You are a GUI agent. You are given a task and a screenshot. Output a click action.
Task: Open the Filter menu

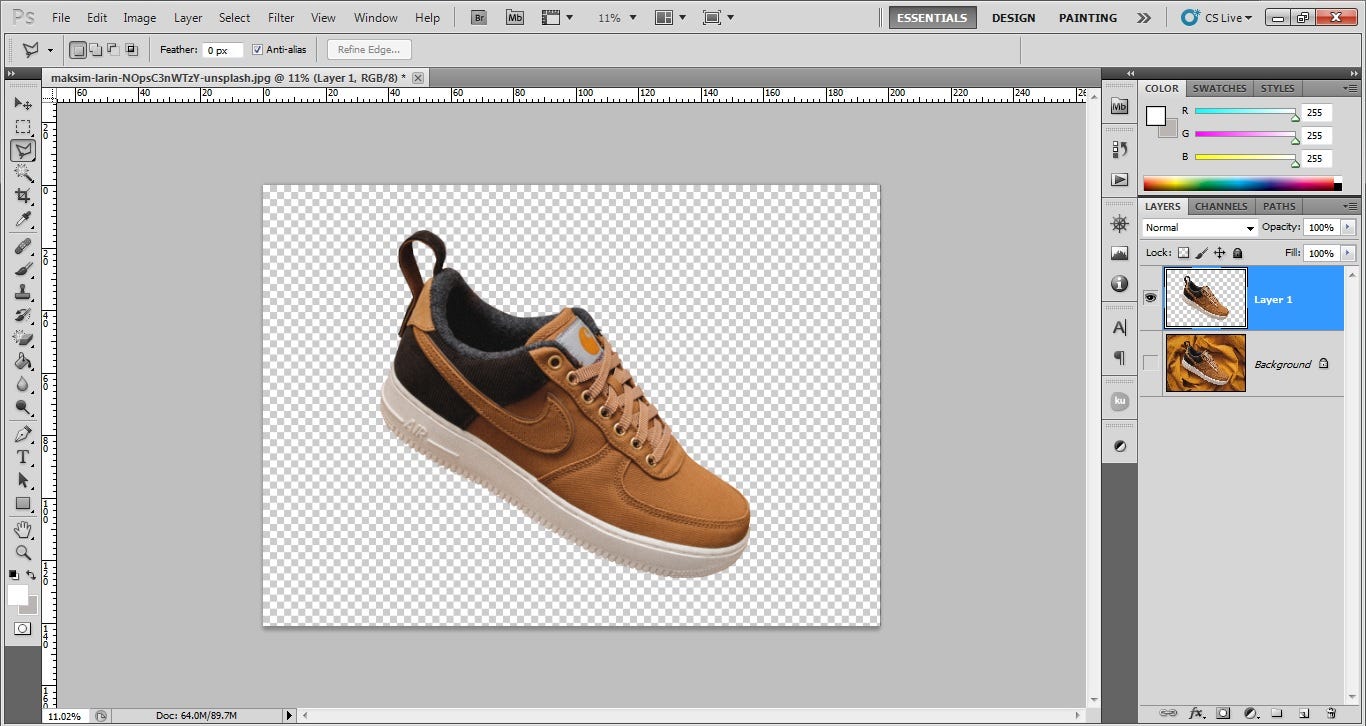click(x=280, y=17)
